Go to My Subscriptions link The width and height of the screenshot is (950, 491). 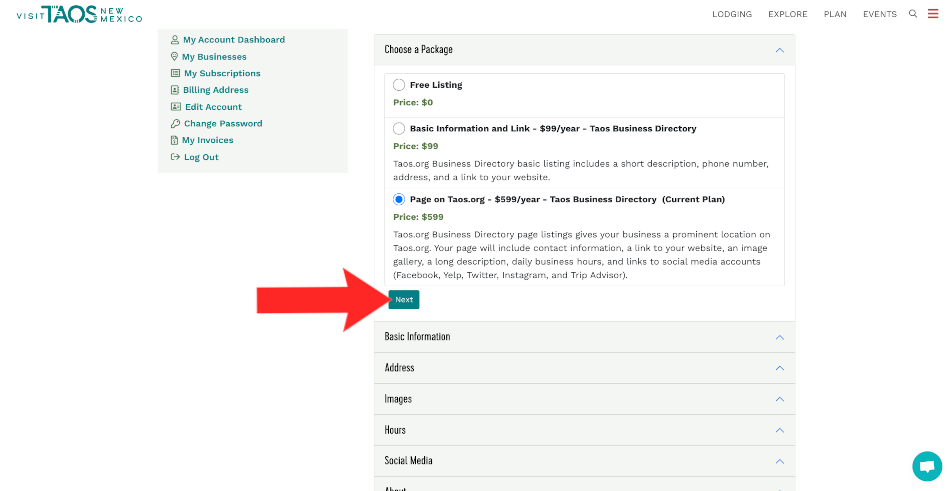(x=222, y=73)
